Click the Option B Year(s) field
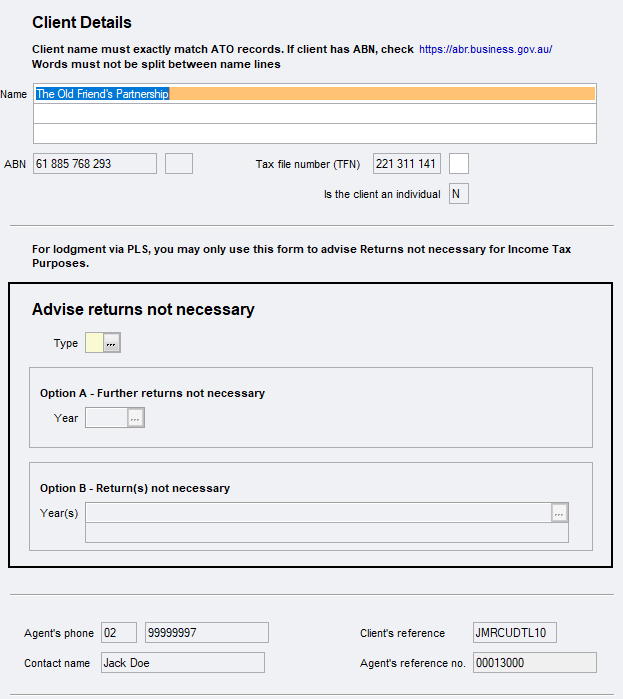 [318, 513]
